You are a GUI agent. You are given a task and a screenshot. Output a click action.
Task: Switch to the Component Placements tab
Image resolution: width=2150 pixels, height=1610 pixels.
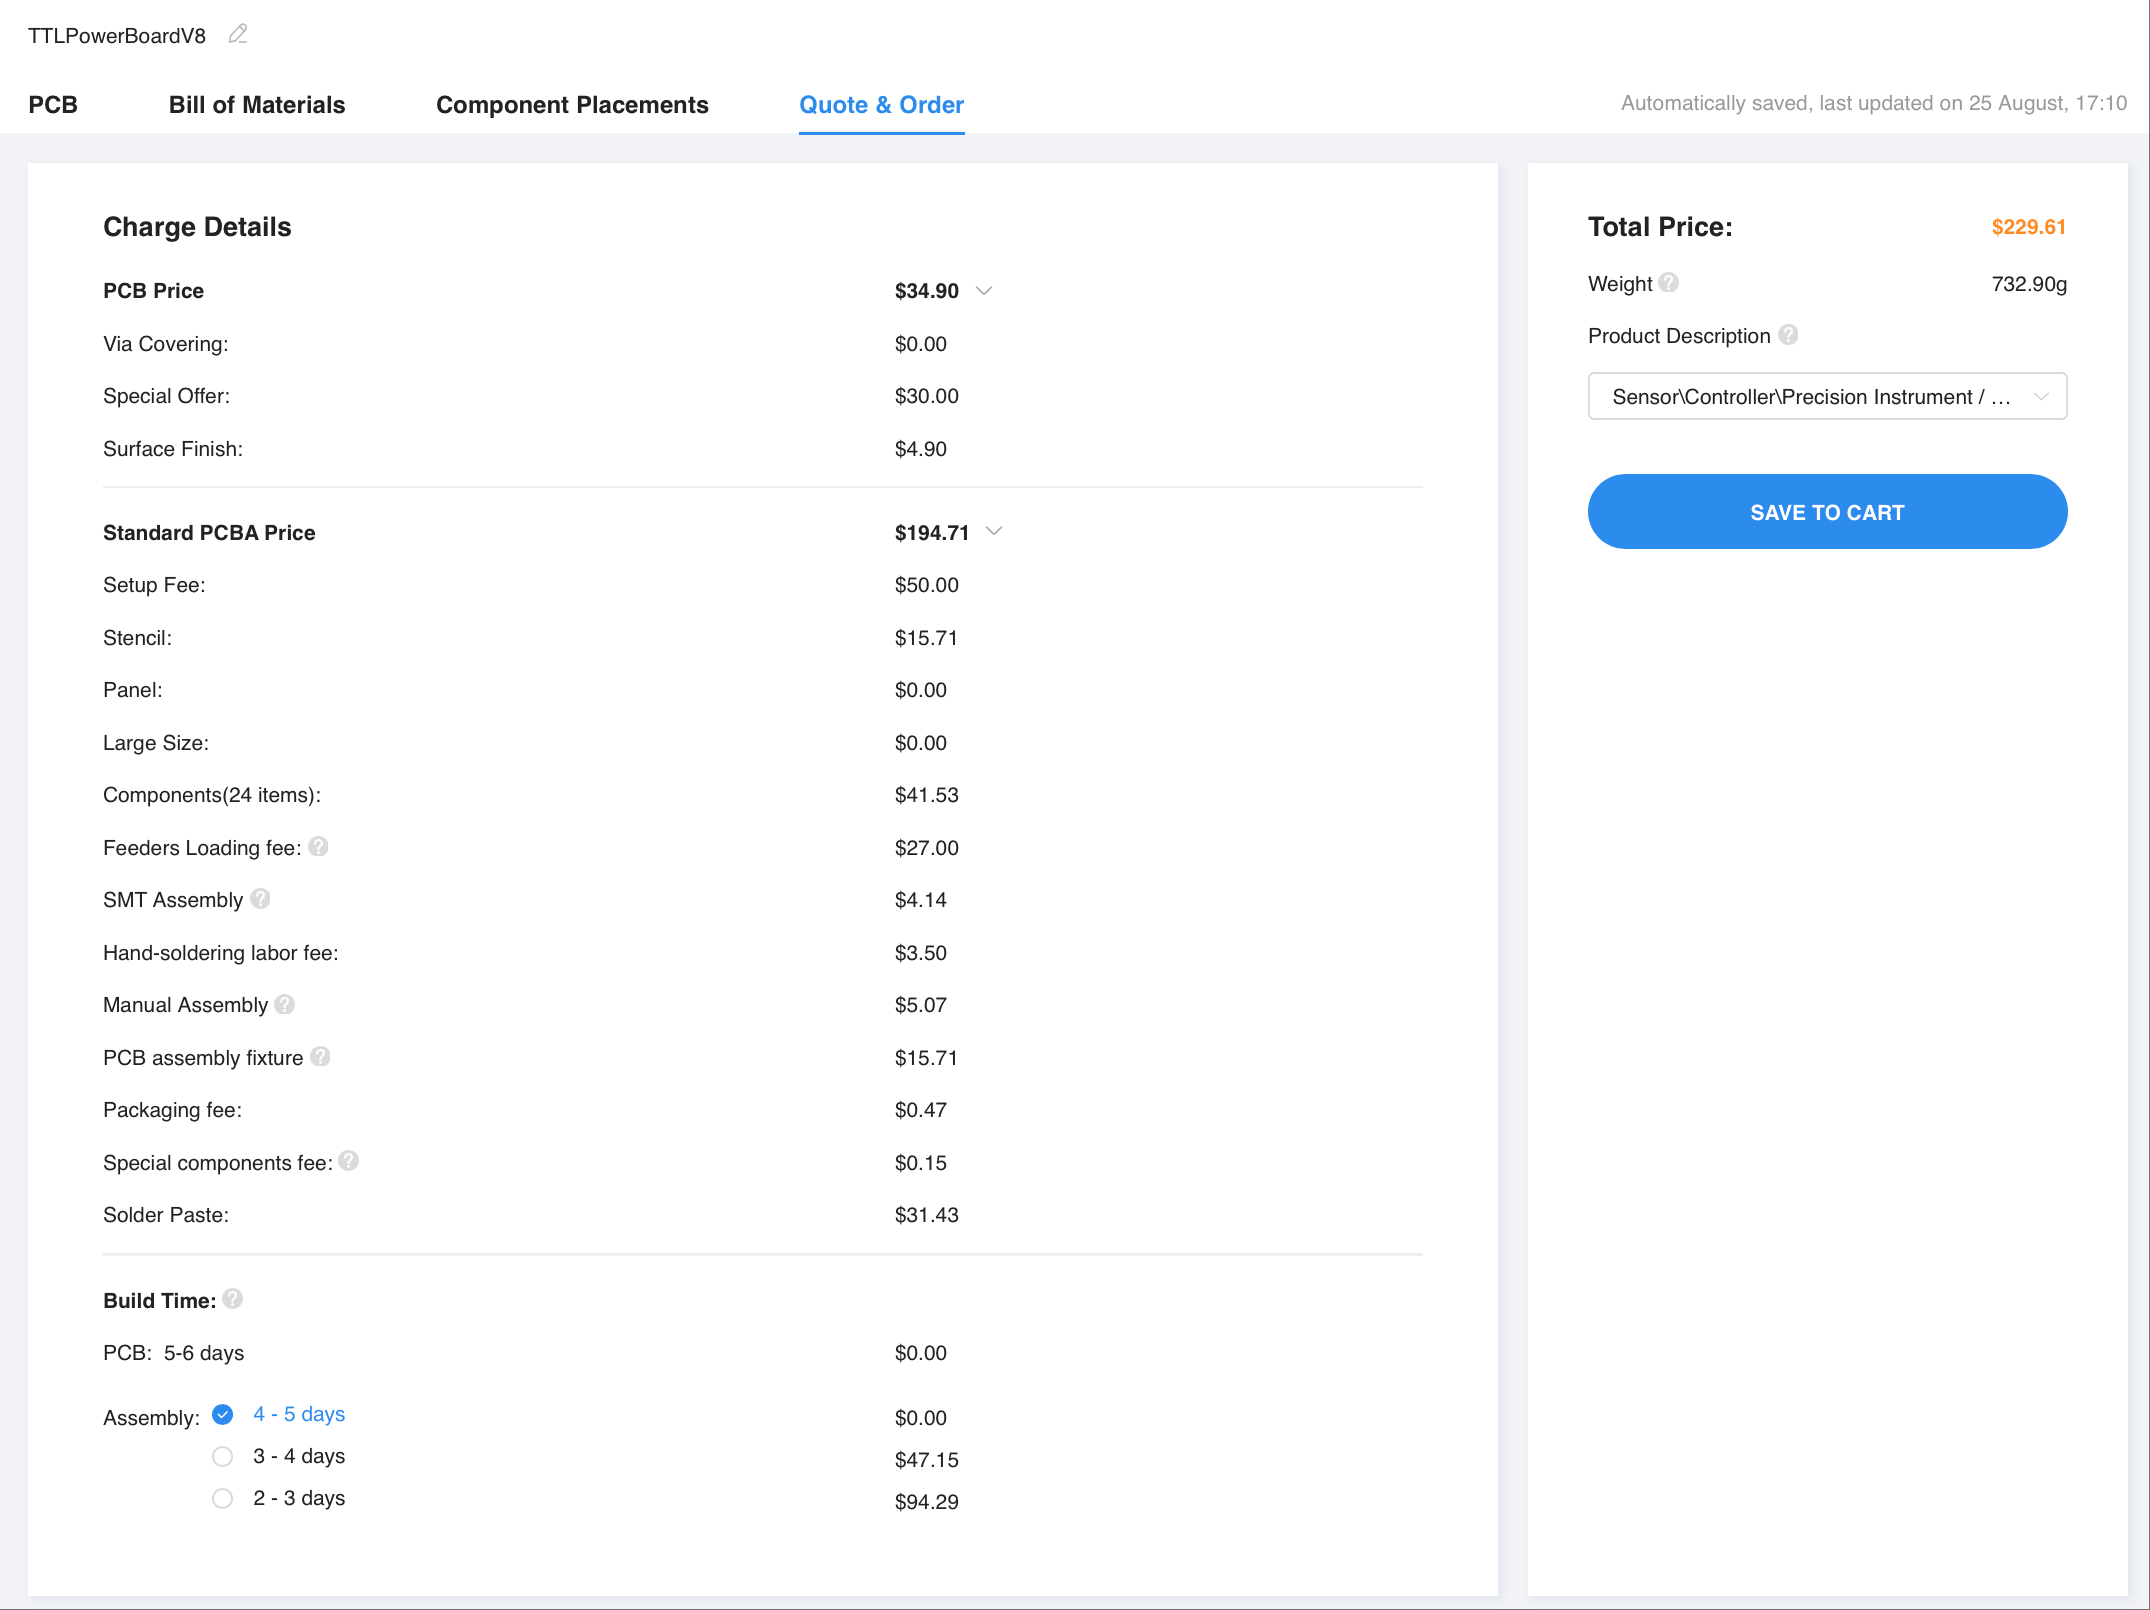click(572, 105)
